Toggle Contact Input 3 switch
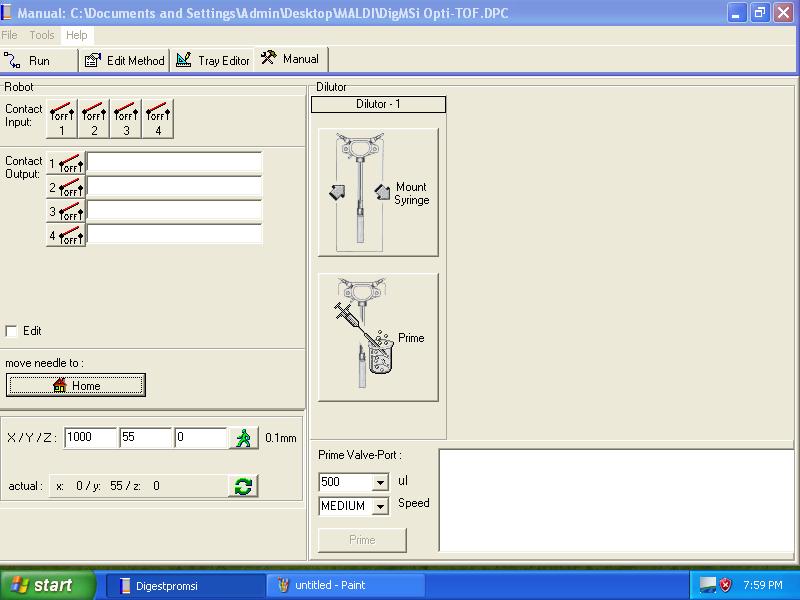 [126, 118]
